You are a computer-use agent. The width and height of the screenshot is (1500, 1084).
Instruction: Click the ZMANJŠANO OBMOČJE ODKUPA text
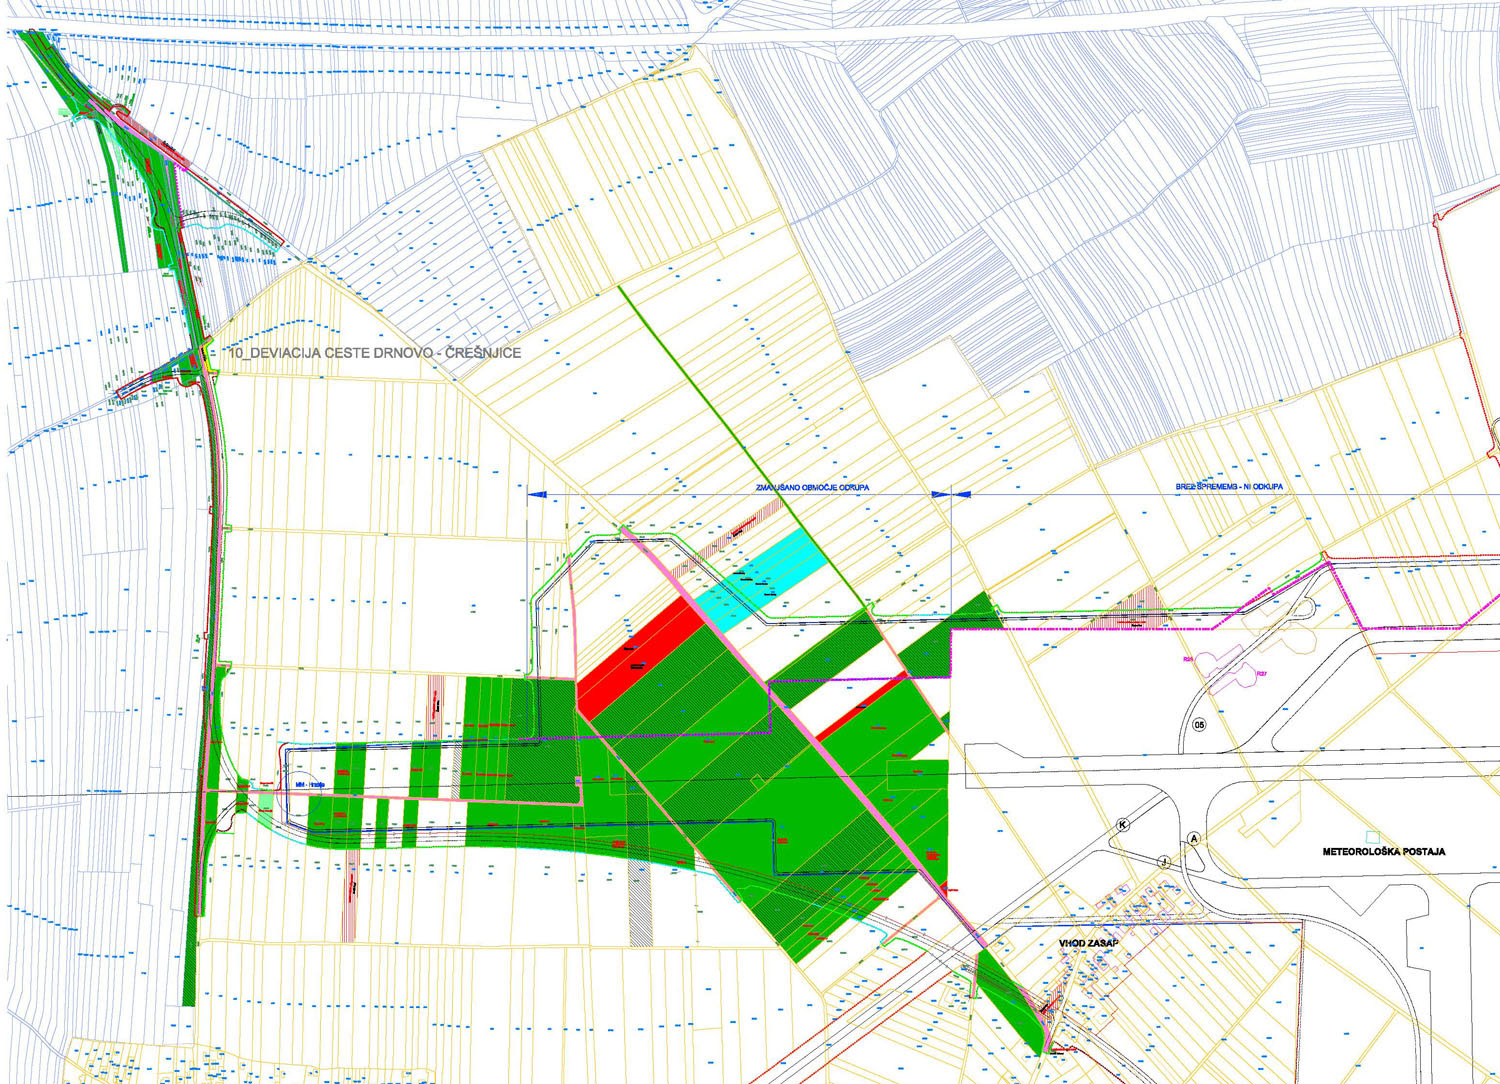pos(812,487)
